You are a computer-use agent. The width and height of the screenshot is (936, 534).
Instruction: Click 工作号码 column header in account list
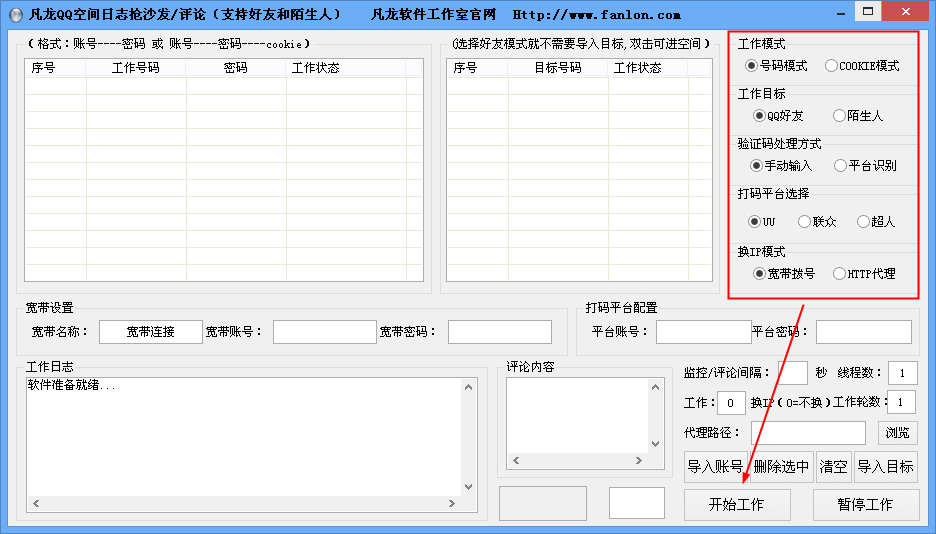(x=136, y=68)
